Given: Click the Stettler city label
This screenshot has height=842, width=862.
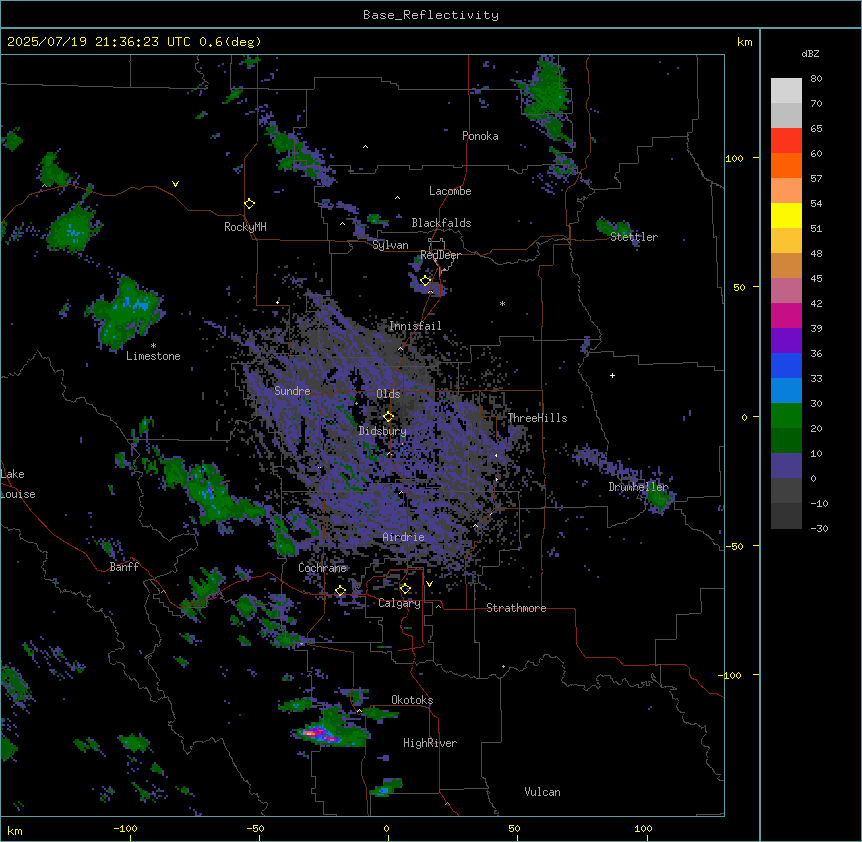Looking at the screenshot, I should point(634,237).
